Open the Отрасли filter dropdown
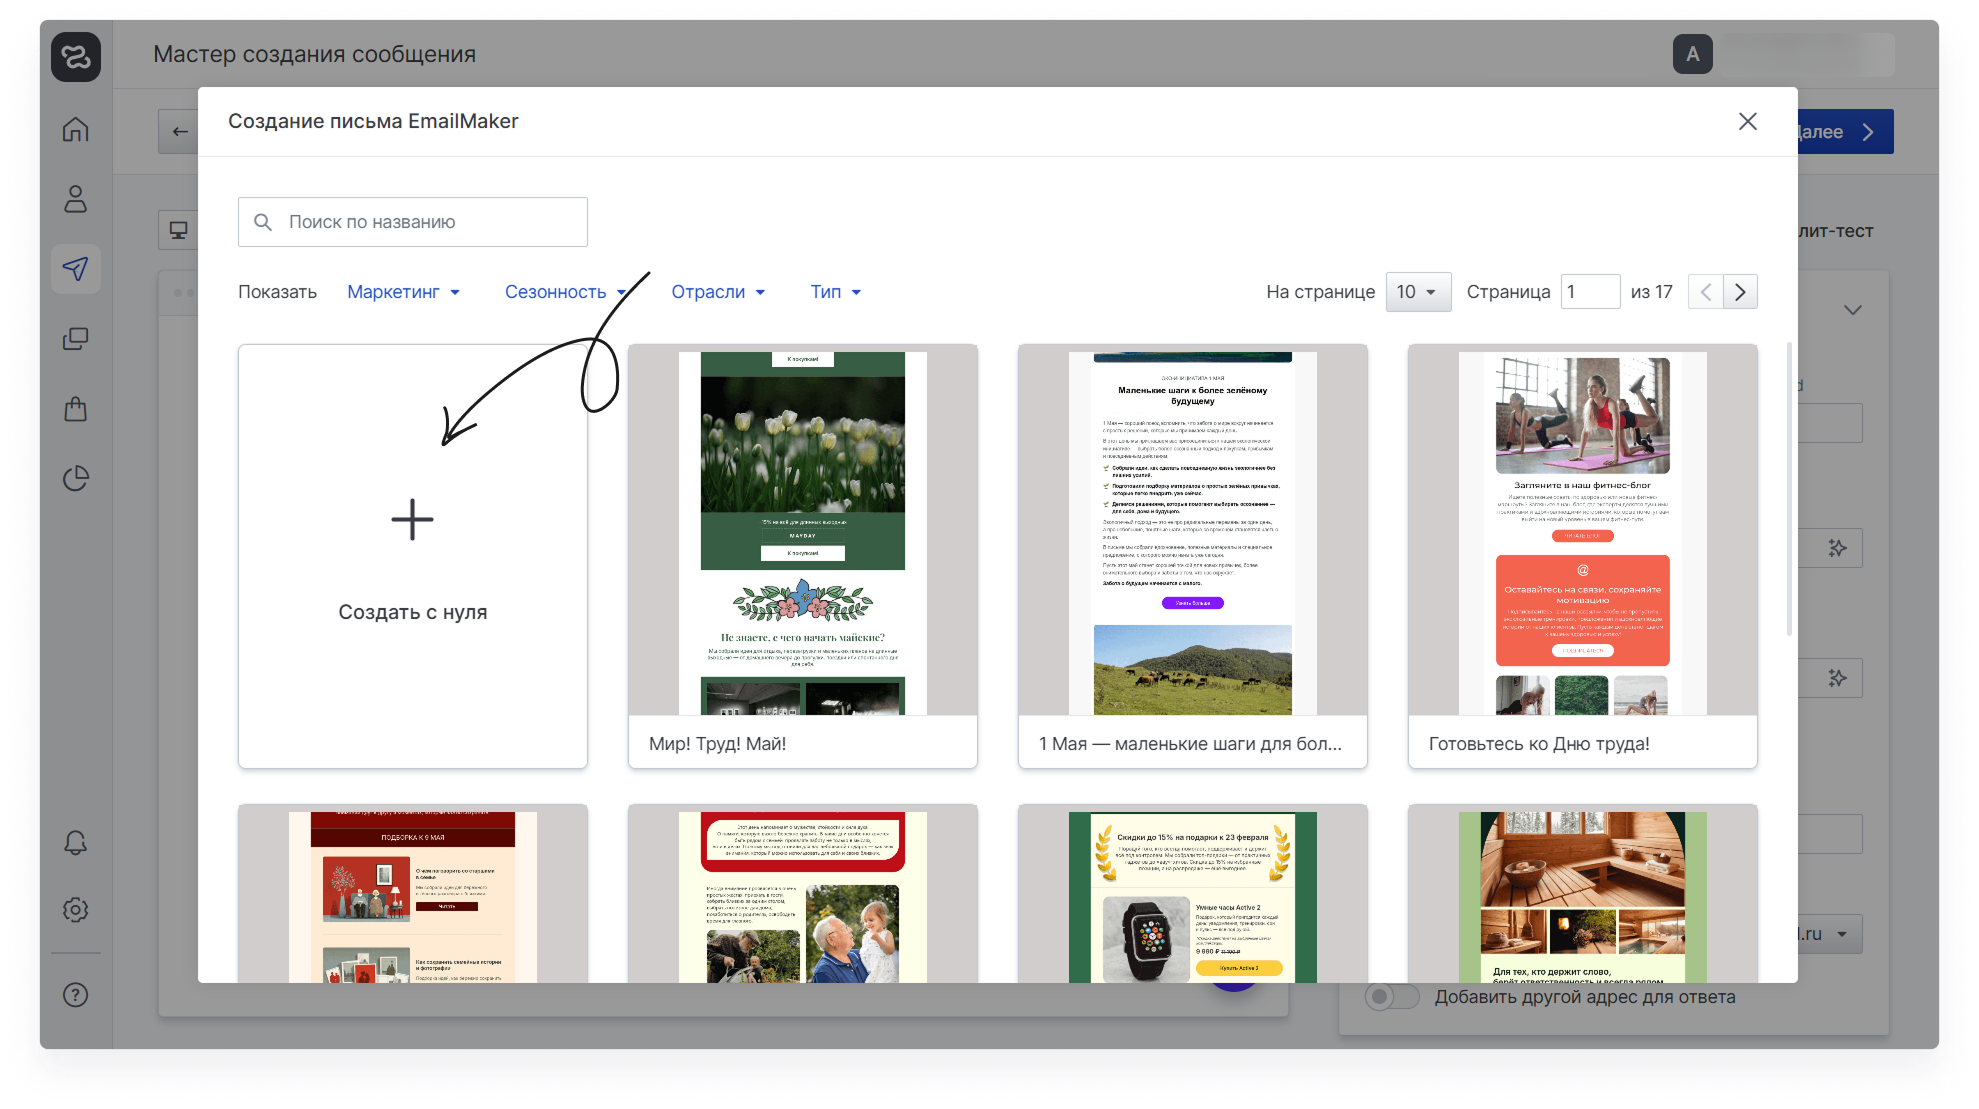Image resolution: width=1979 pixels, height=1109 pixels. [718, 292]
